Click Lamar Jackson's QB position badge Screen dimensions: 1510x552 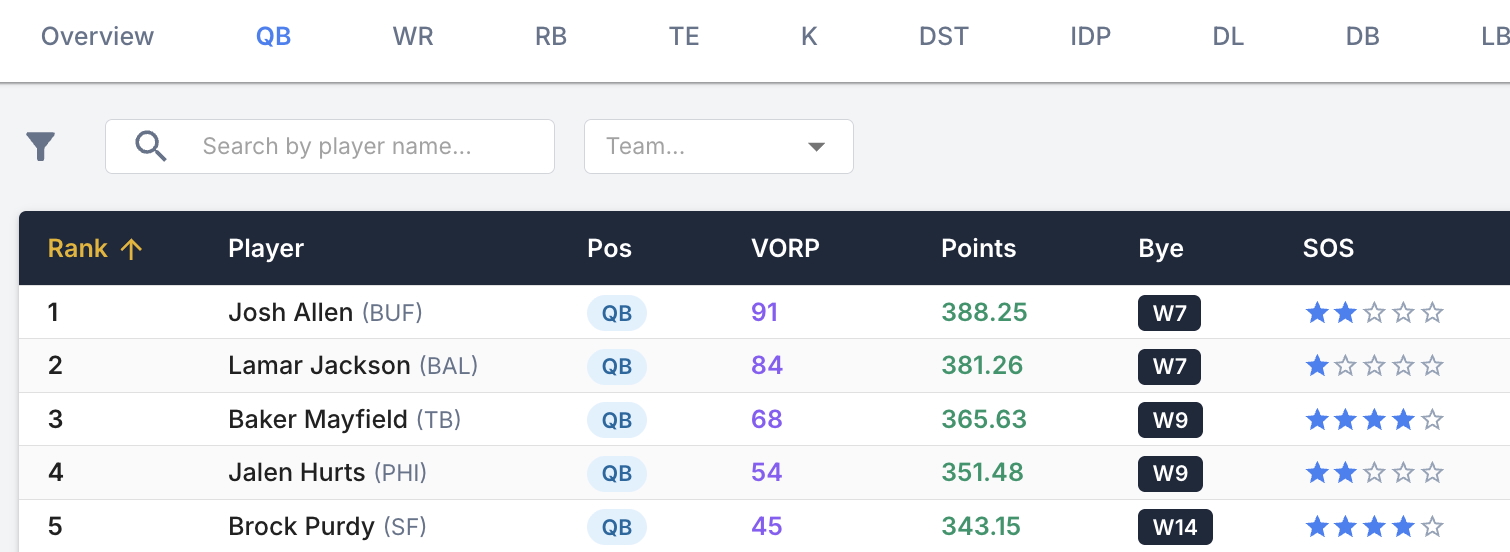pyautogui.click(x=616, y=366)
